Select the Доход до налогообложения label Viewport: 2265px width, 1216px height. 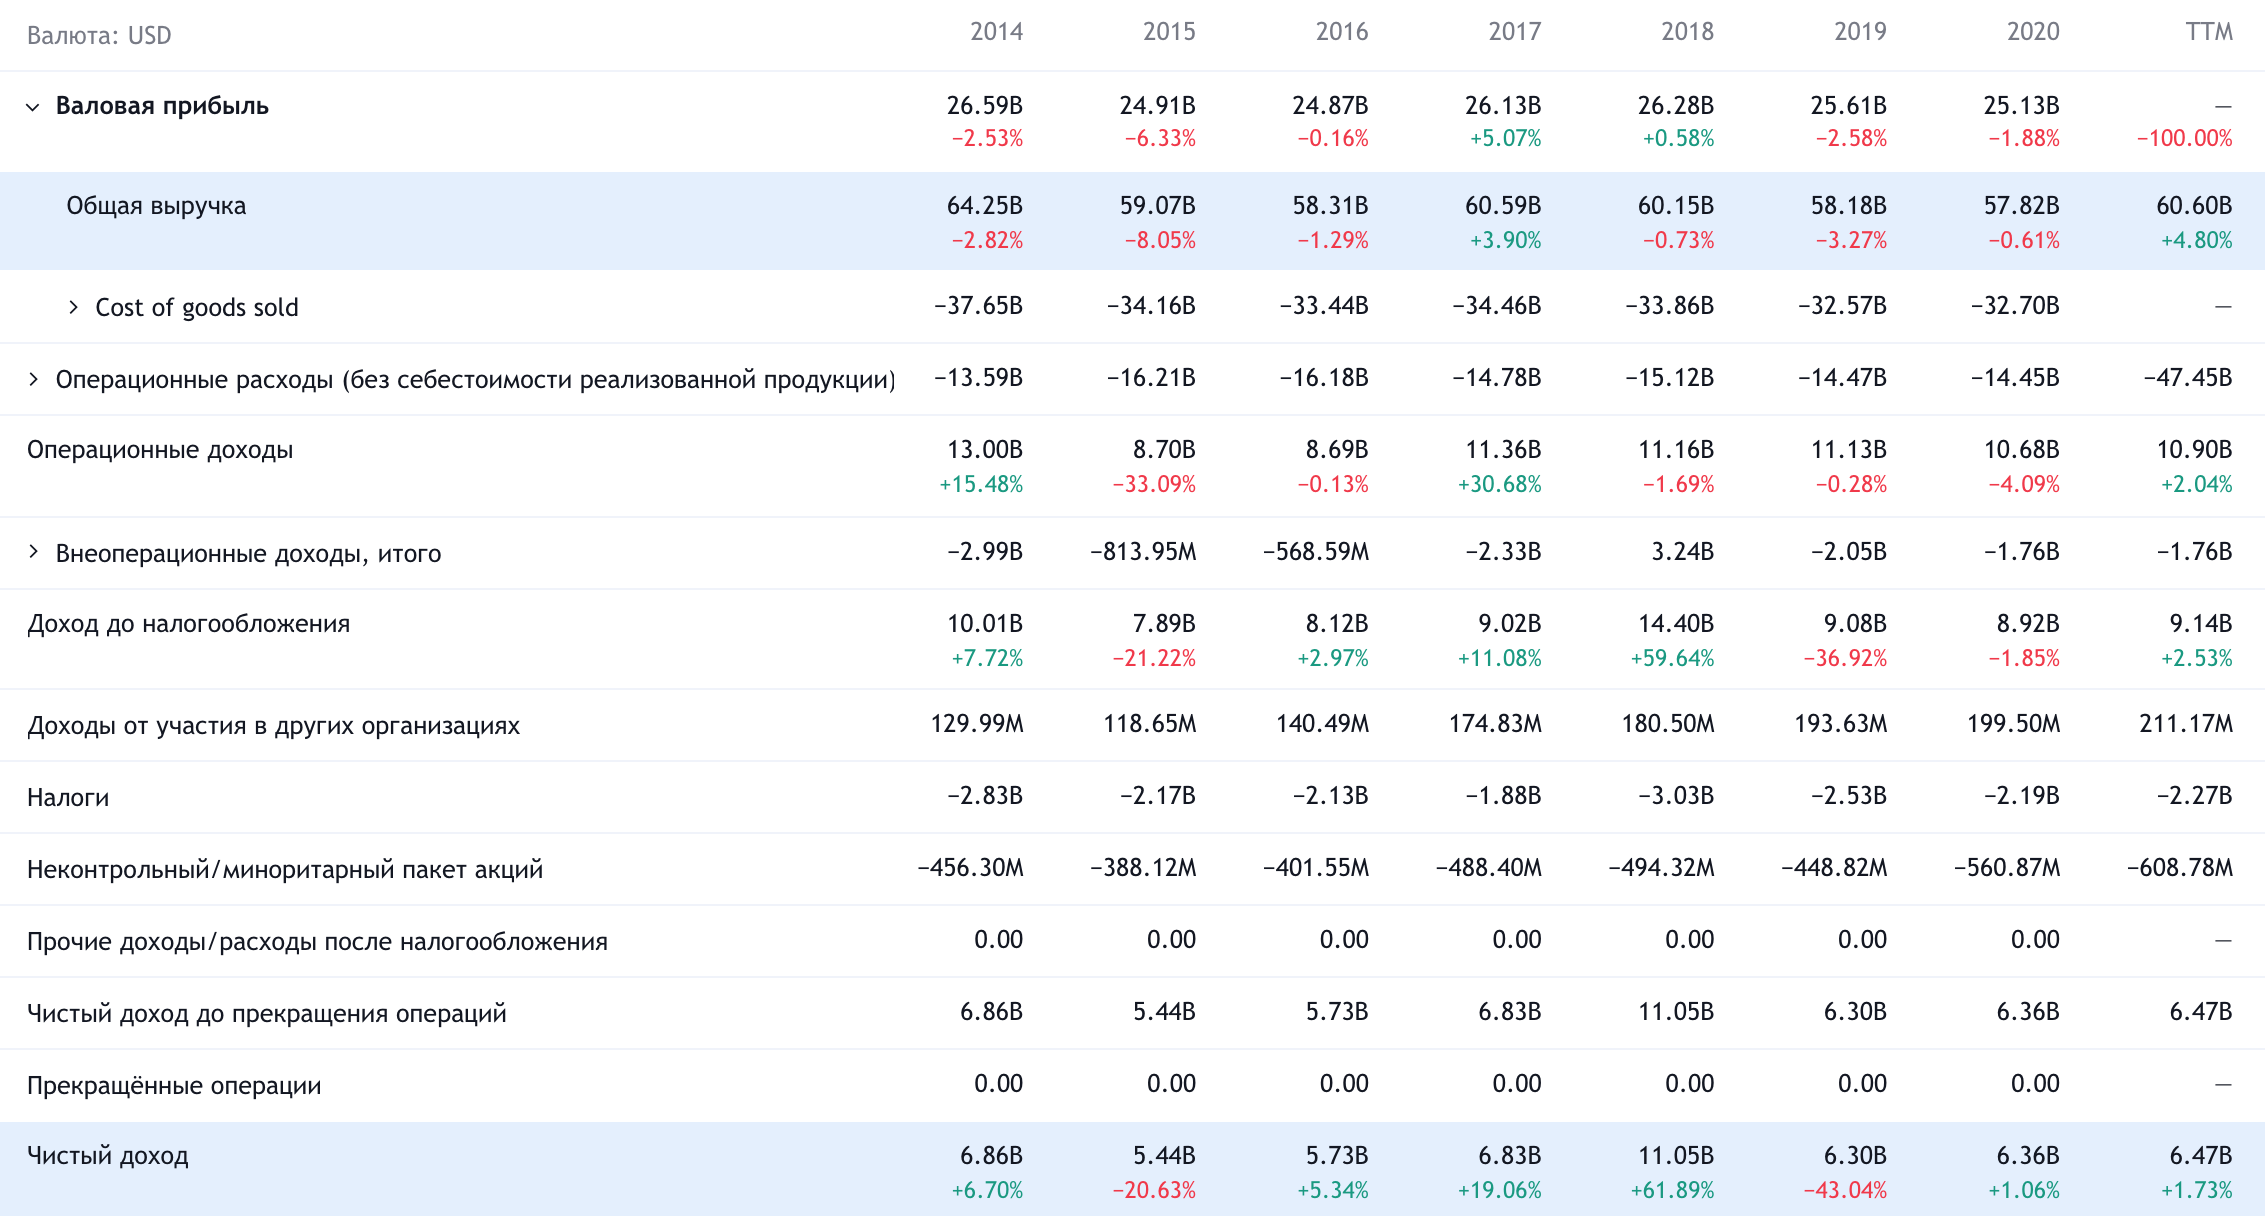[189, 624]
